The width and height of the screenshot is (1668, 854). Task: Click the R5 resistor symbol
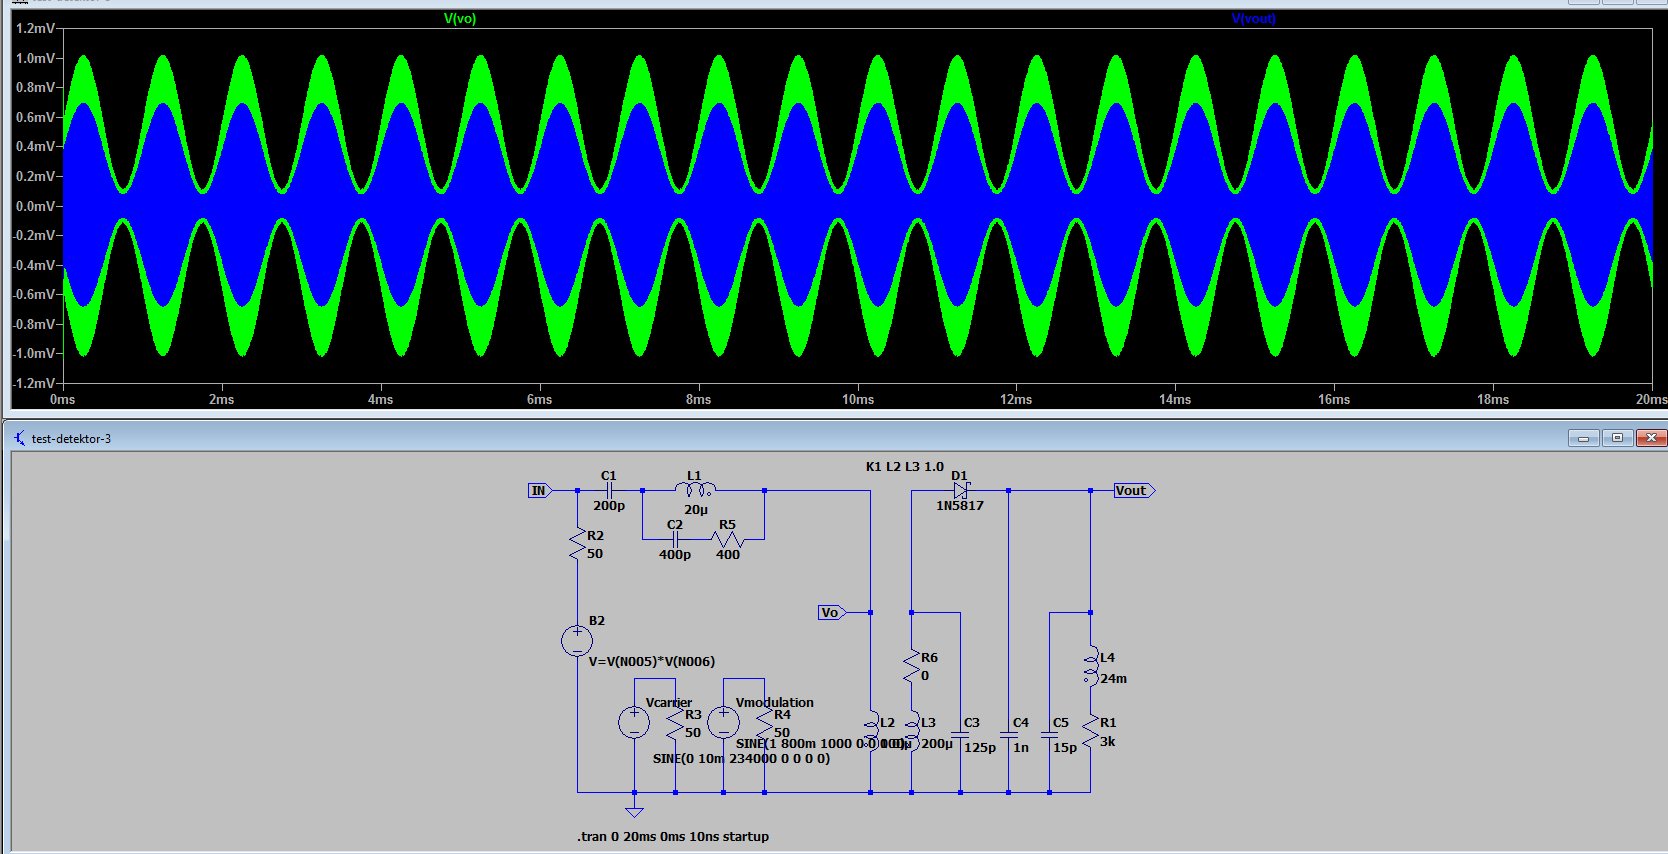coord(728,539)
